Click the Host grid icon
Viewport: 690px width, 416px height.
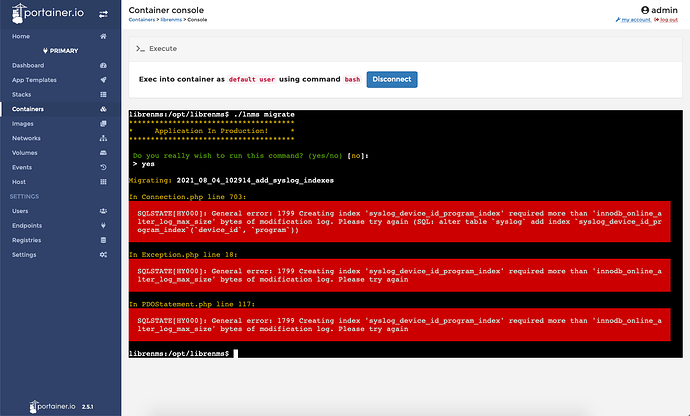pyautogui.click(x=103, y=182)
